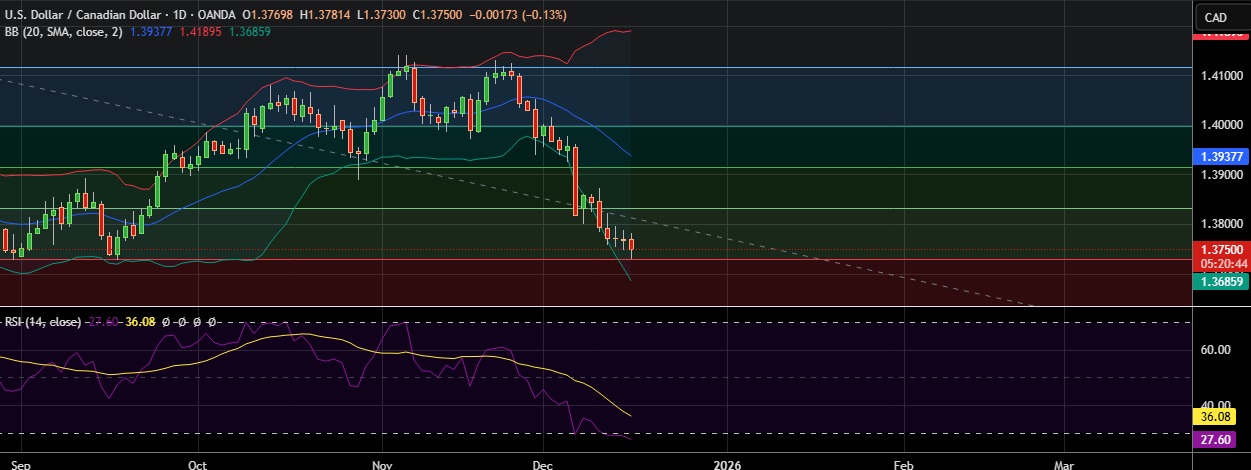Click the 1.41000 price scale value
Viewport: 1251px width, 470px height.
coord(1224,75)
